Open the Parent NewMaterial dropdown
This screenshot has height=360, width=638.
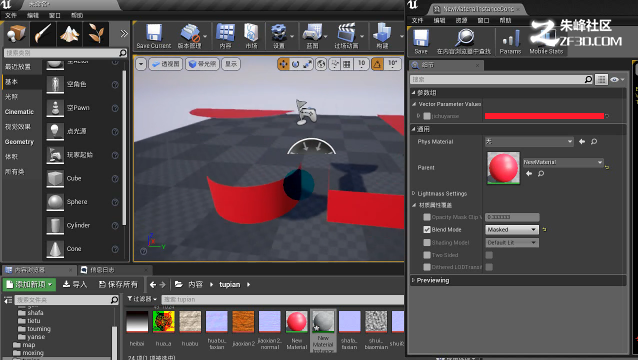[563, 162]
